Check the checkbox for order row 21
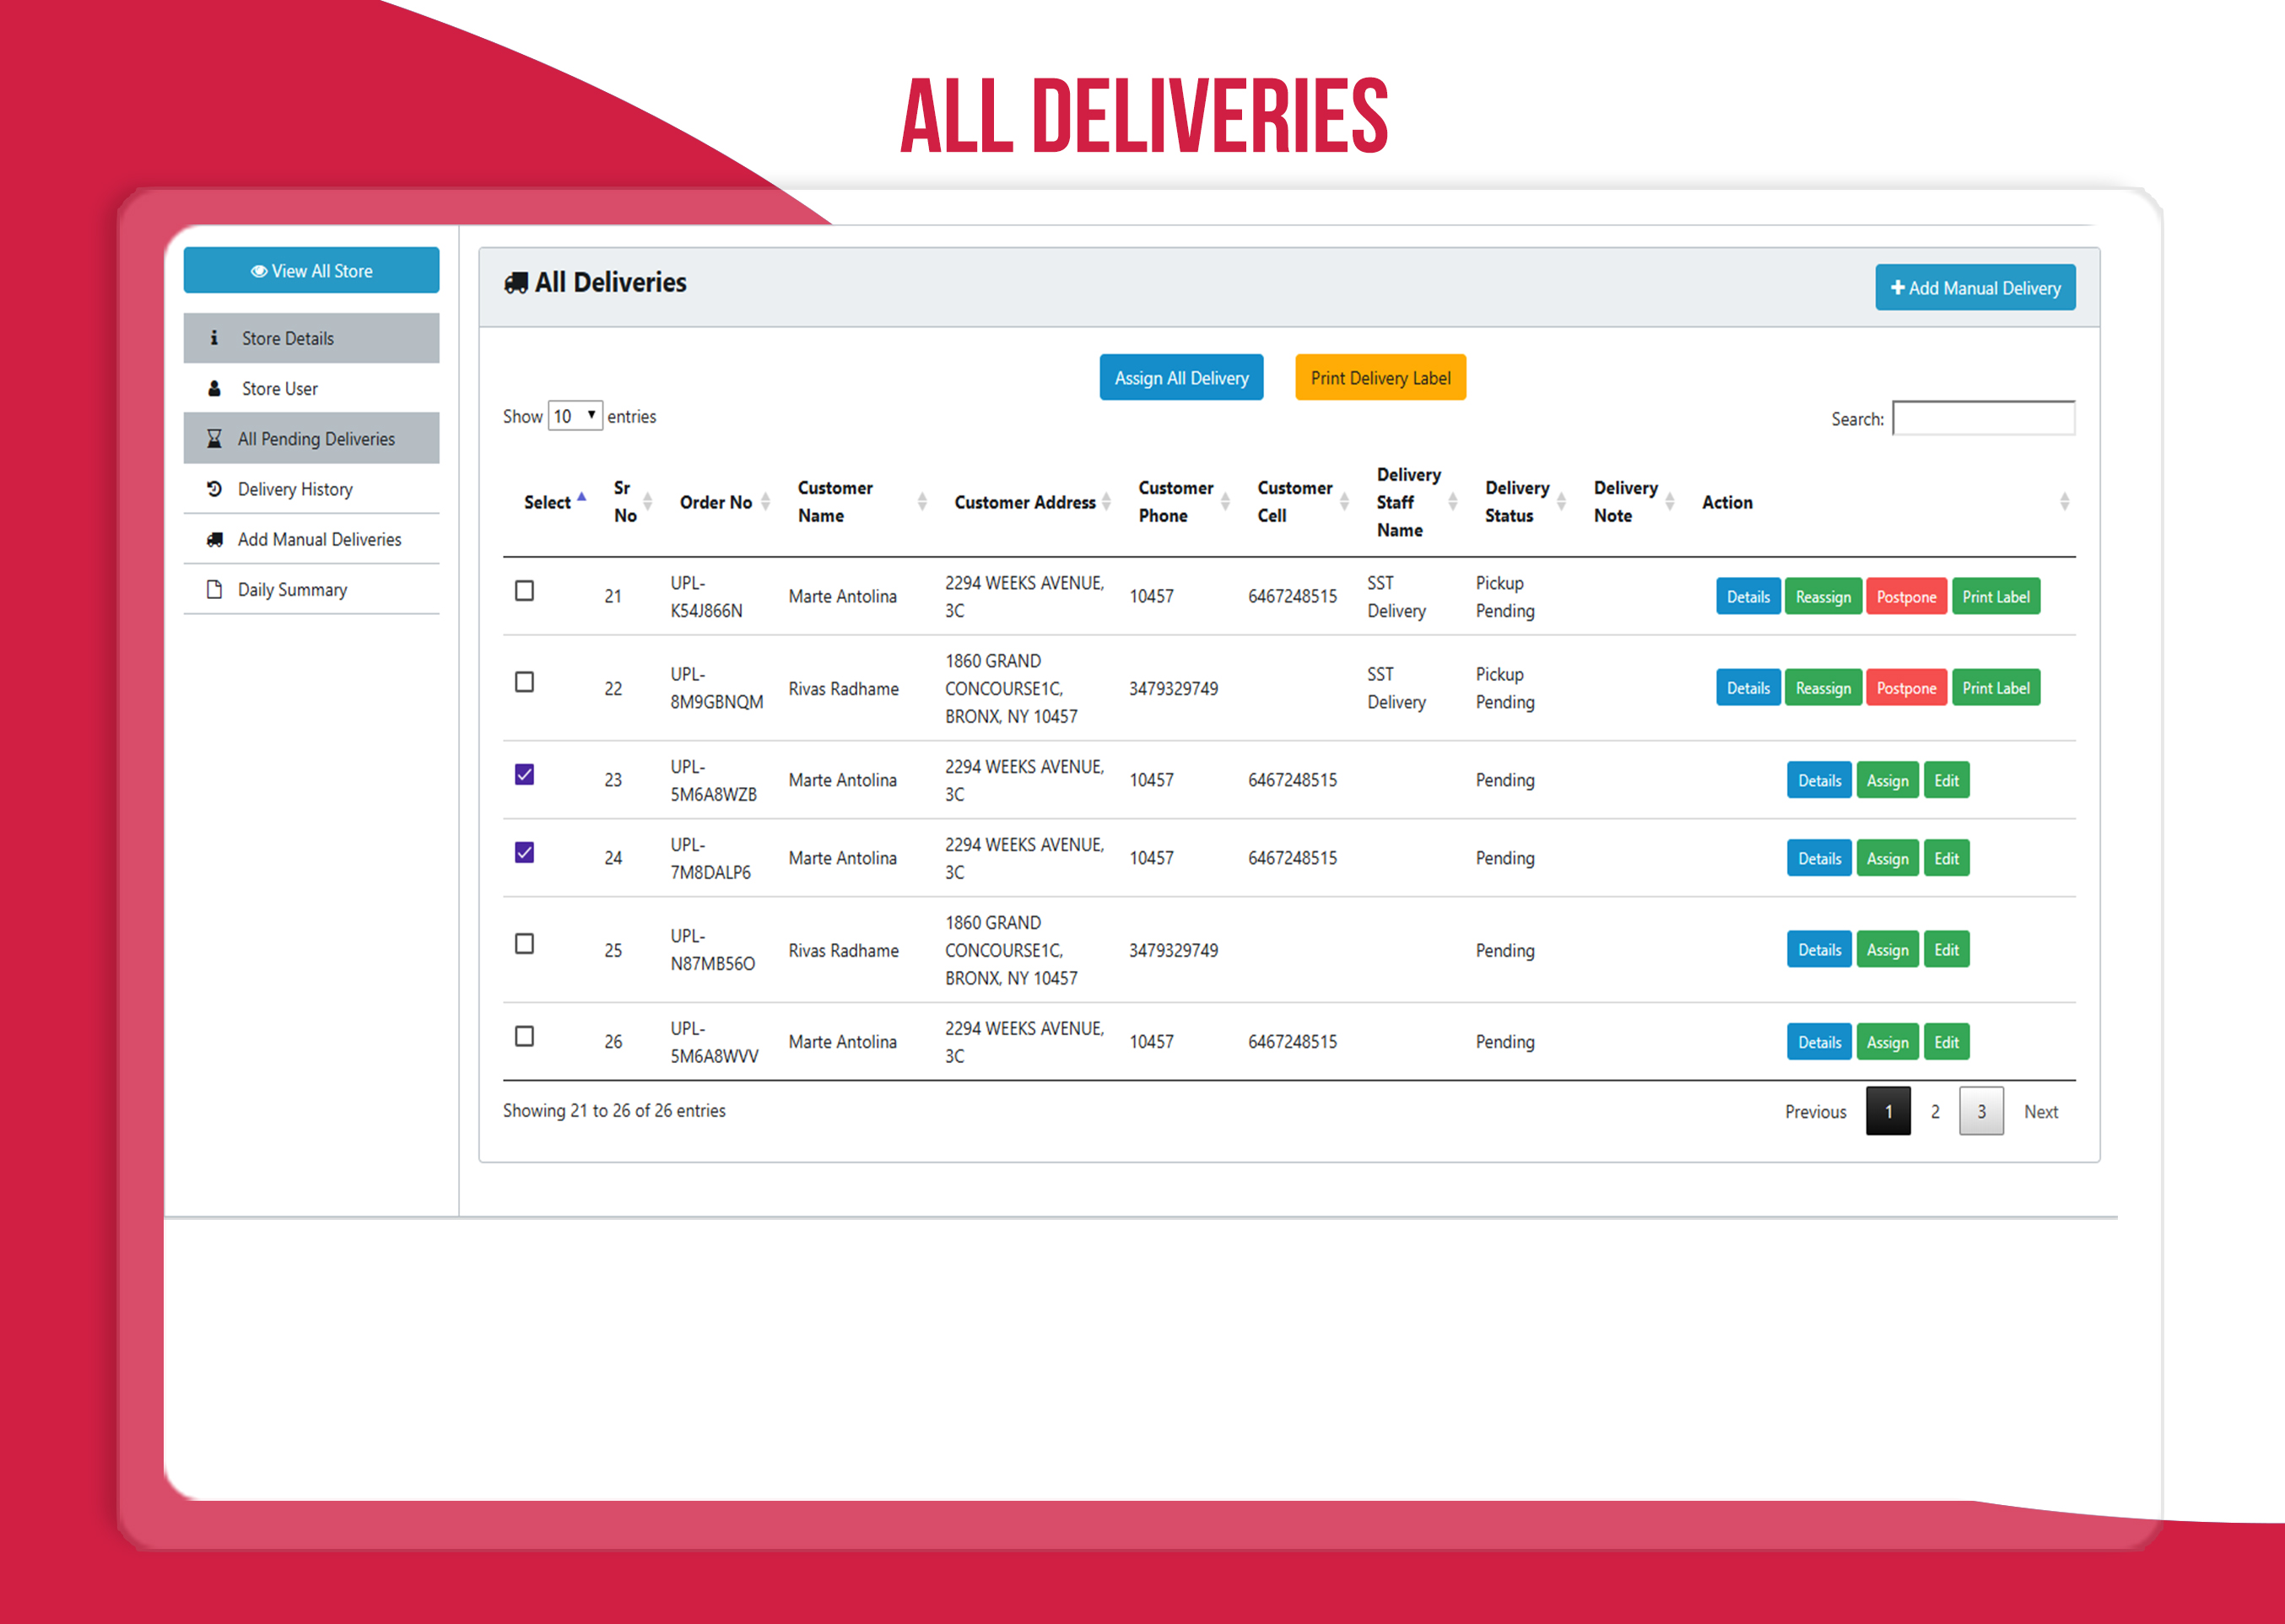This screenshot has height=1624, width=2285. pyautogui.click(x=524, y=591)
